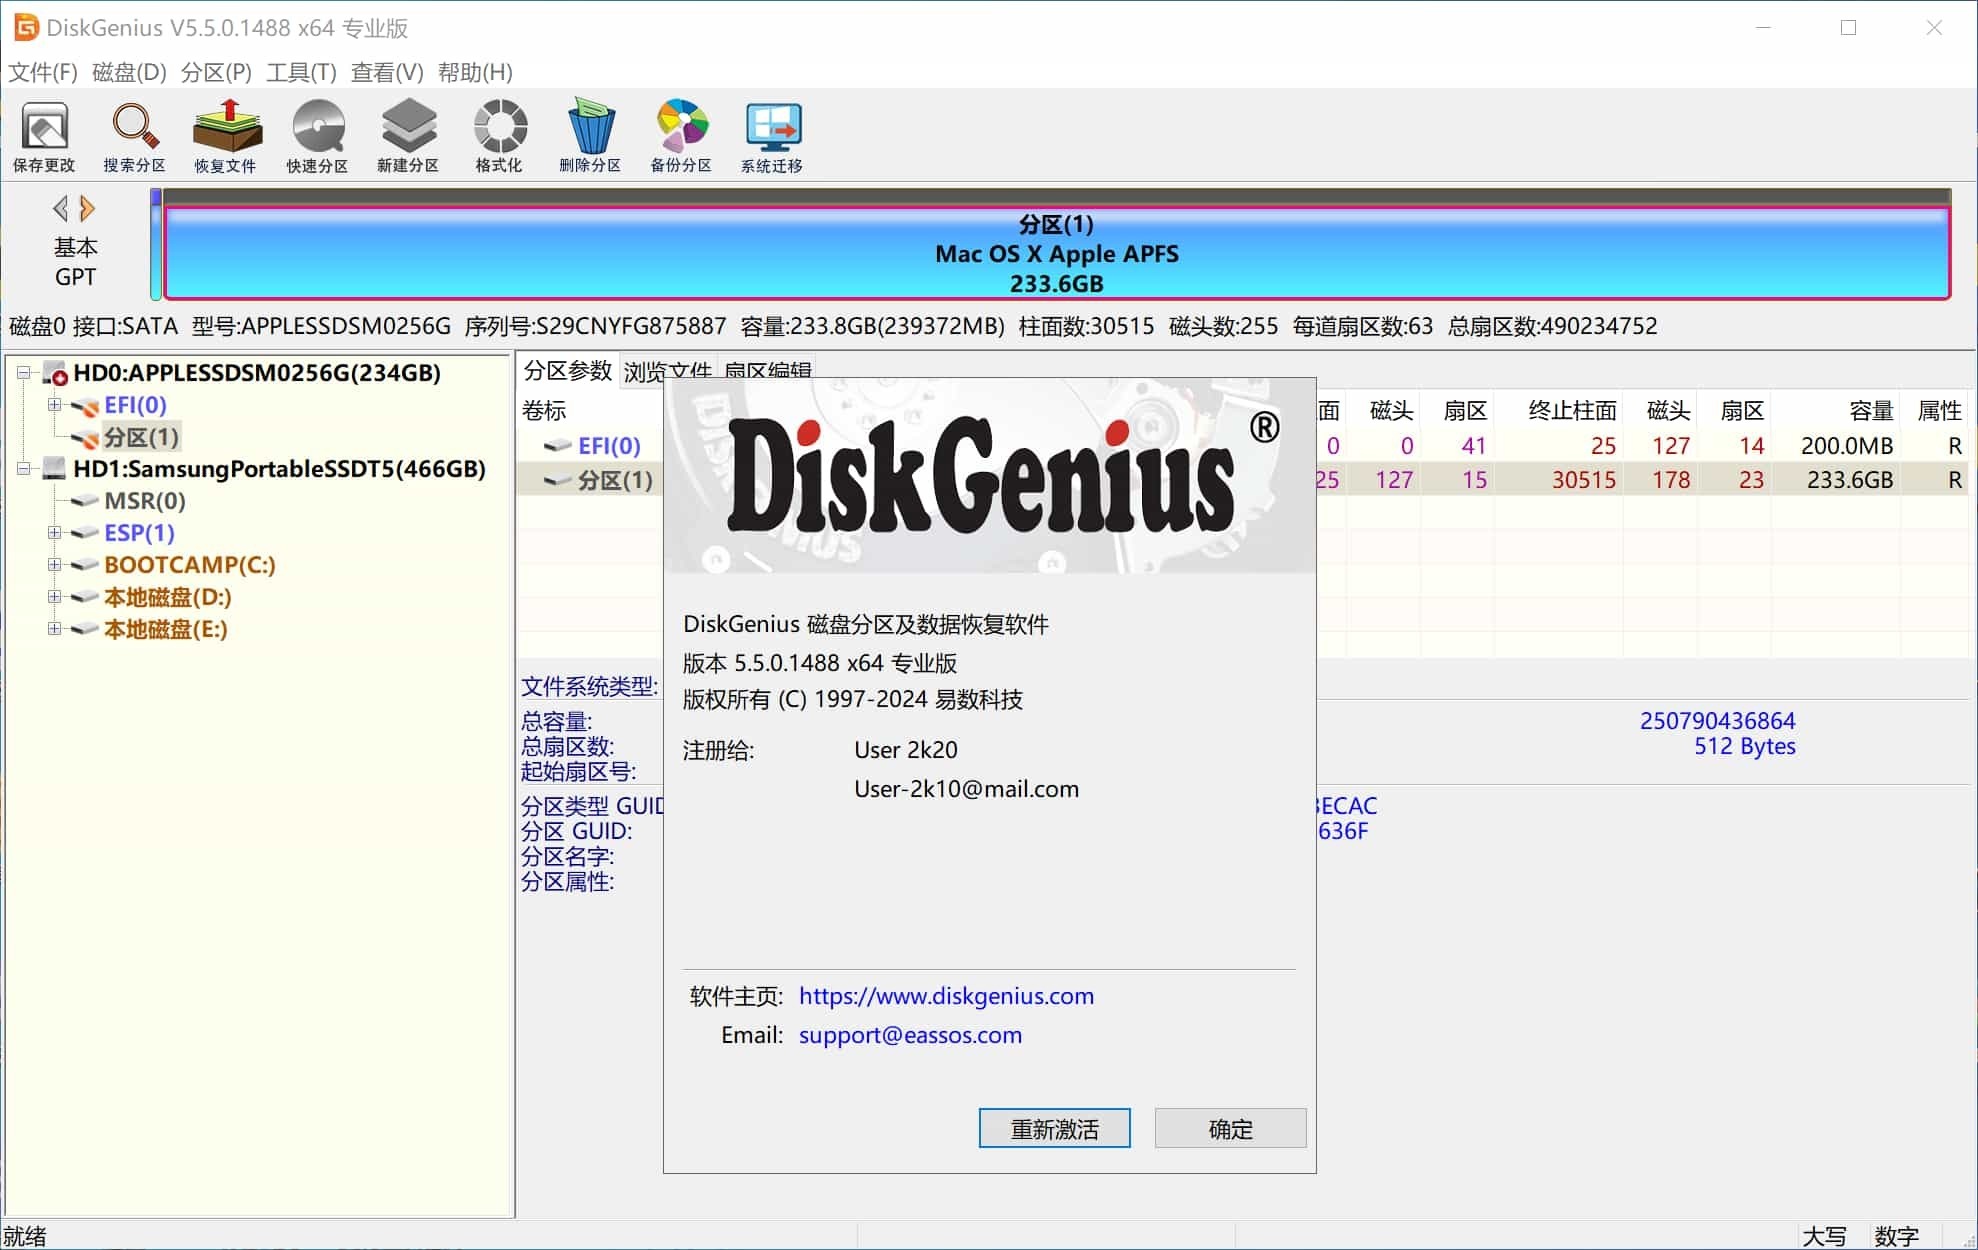Collapse the HD1:SamsungPortableSSDT5 tree node
Screen dimensions: 1978x1250
(25, 469)
